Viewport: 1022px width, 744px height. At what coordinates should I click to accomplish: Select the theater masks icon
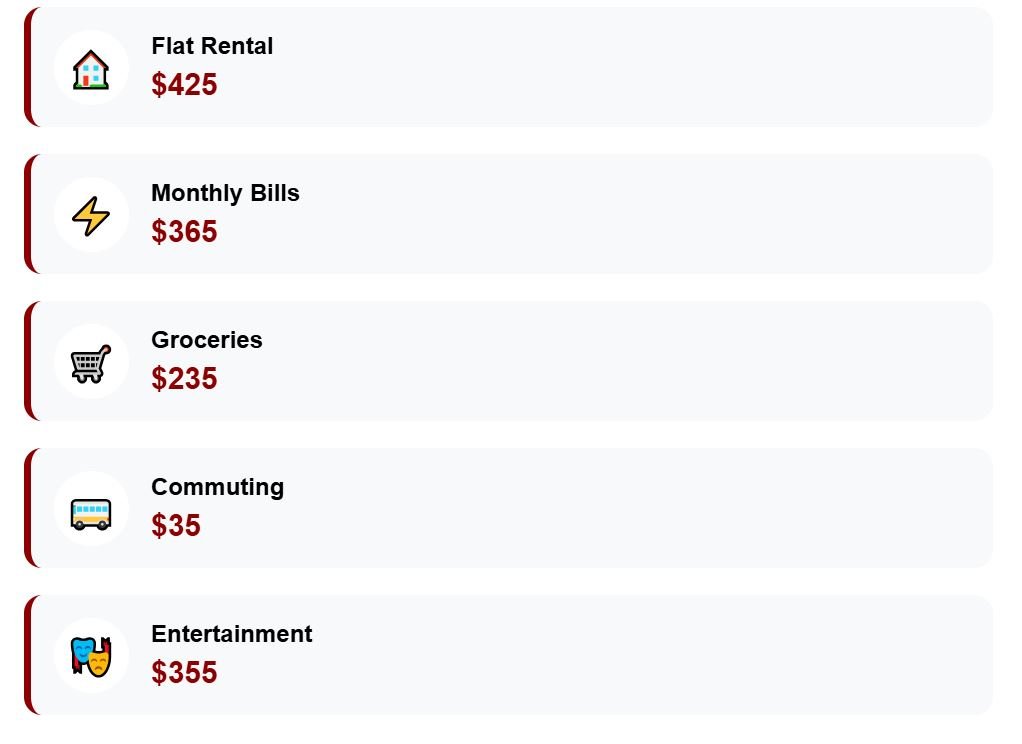coord(91,656)
